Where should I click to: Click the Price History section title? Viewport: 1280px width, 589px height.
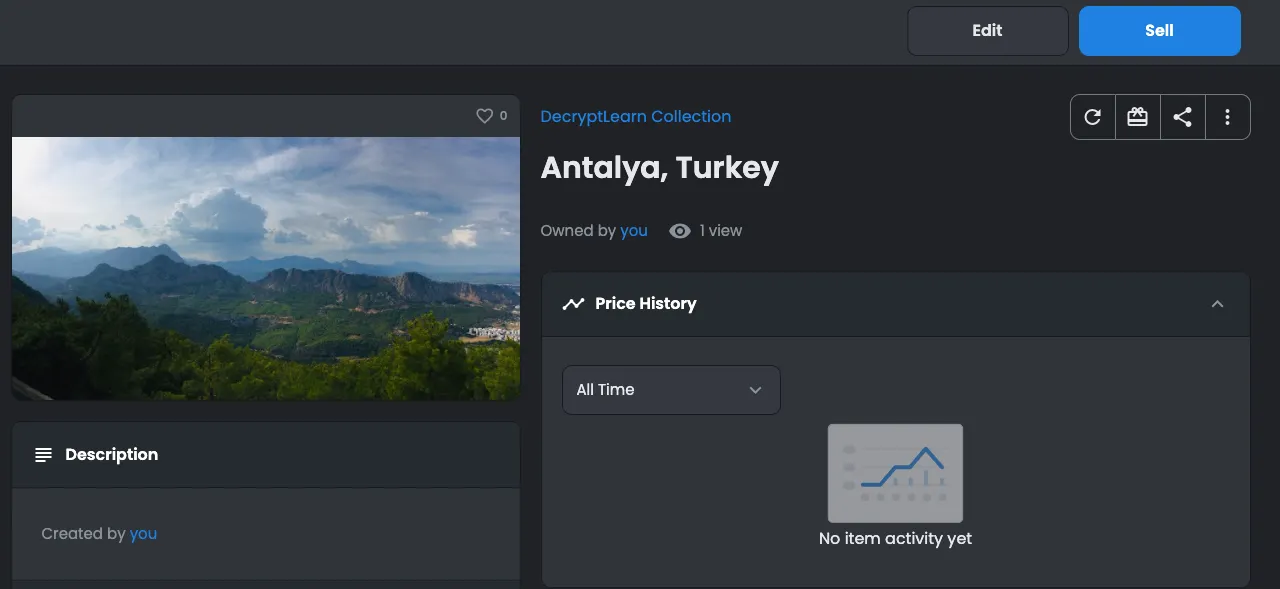pyautogui.click(x=645, y=304)
